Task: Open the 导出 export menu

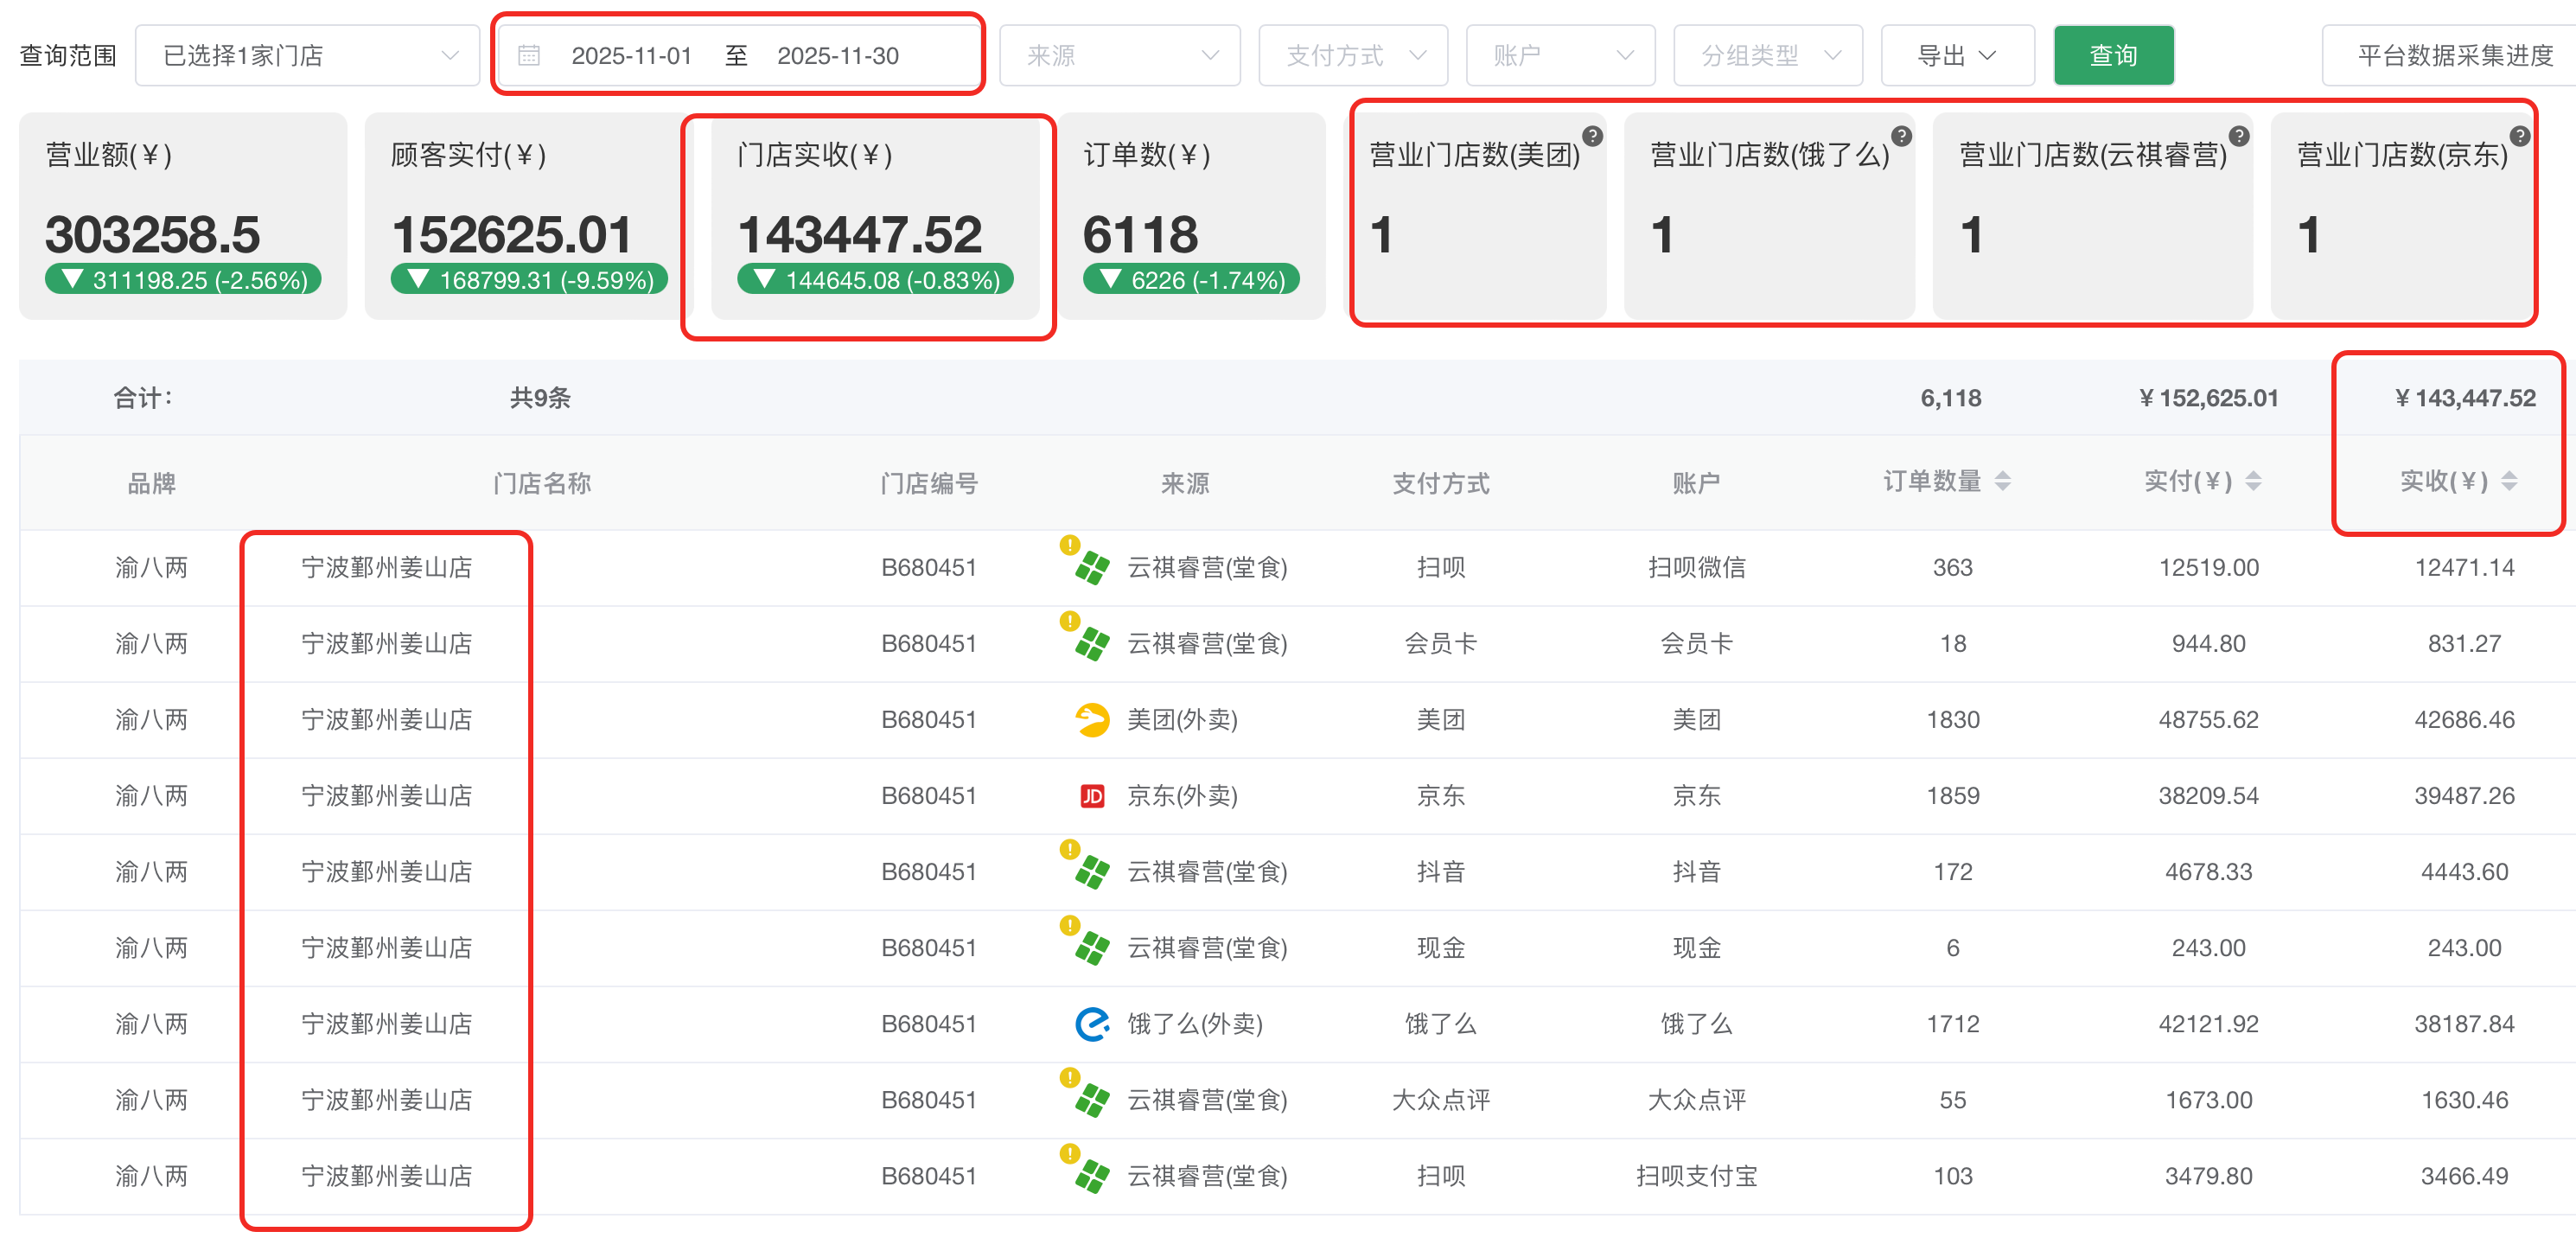Action: [x=1956, y=56]
